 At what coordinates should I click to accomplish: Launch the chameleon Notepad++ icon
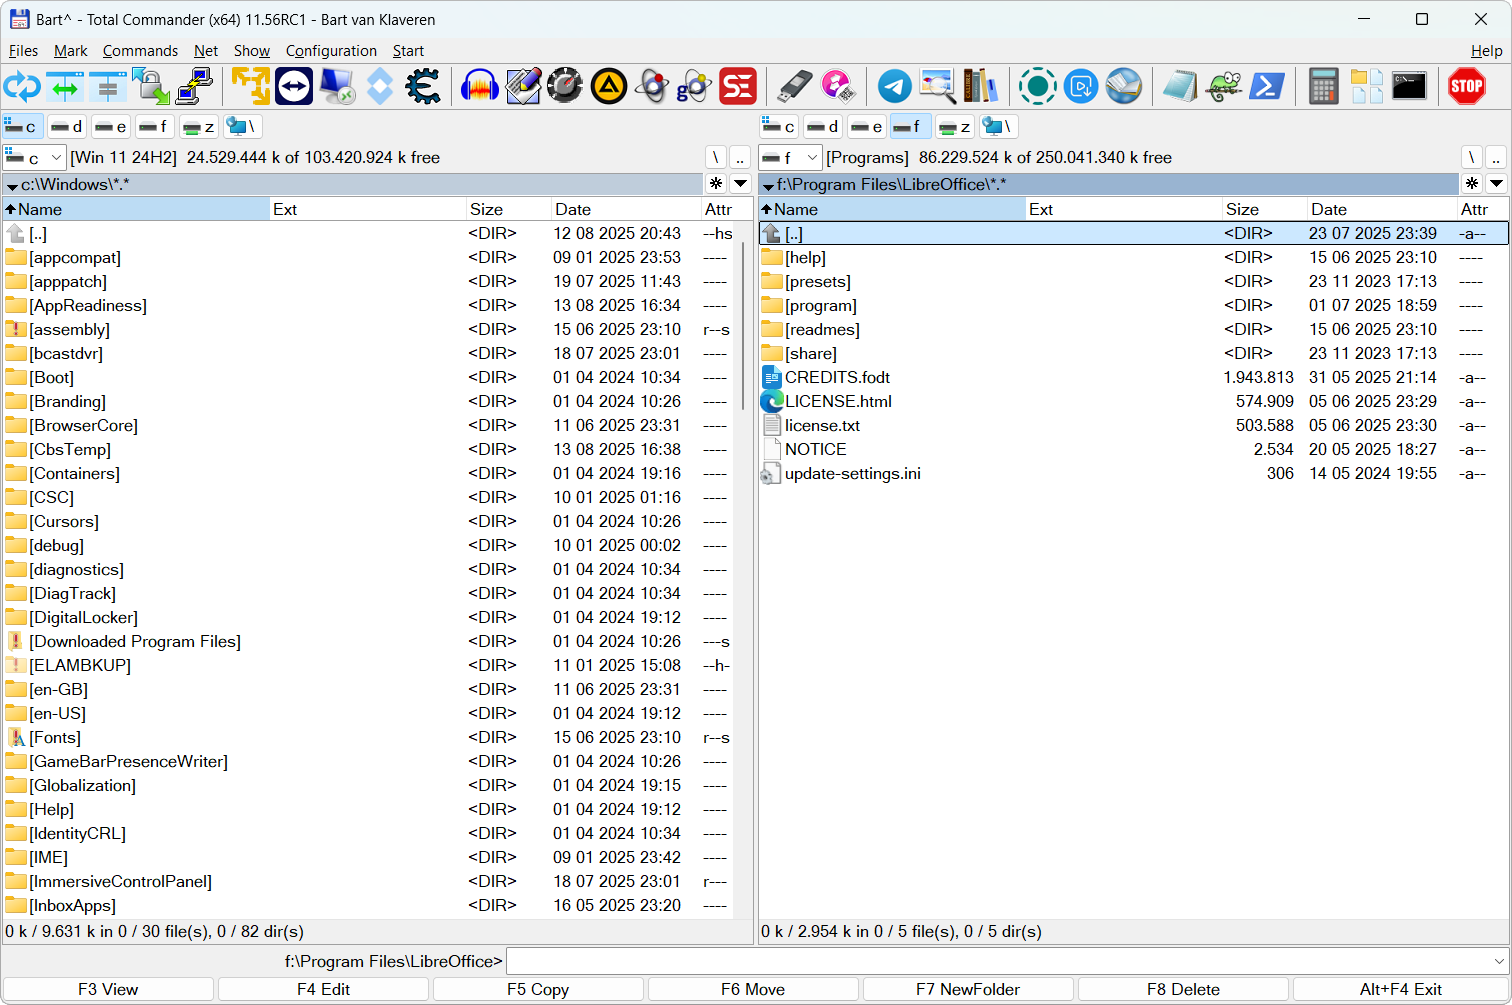[x=1223, y=87]
